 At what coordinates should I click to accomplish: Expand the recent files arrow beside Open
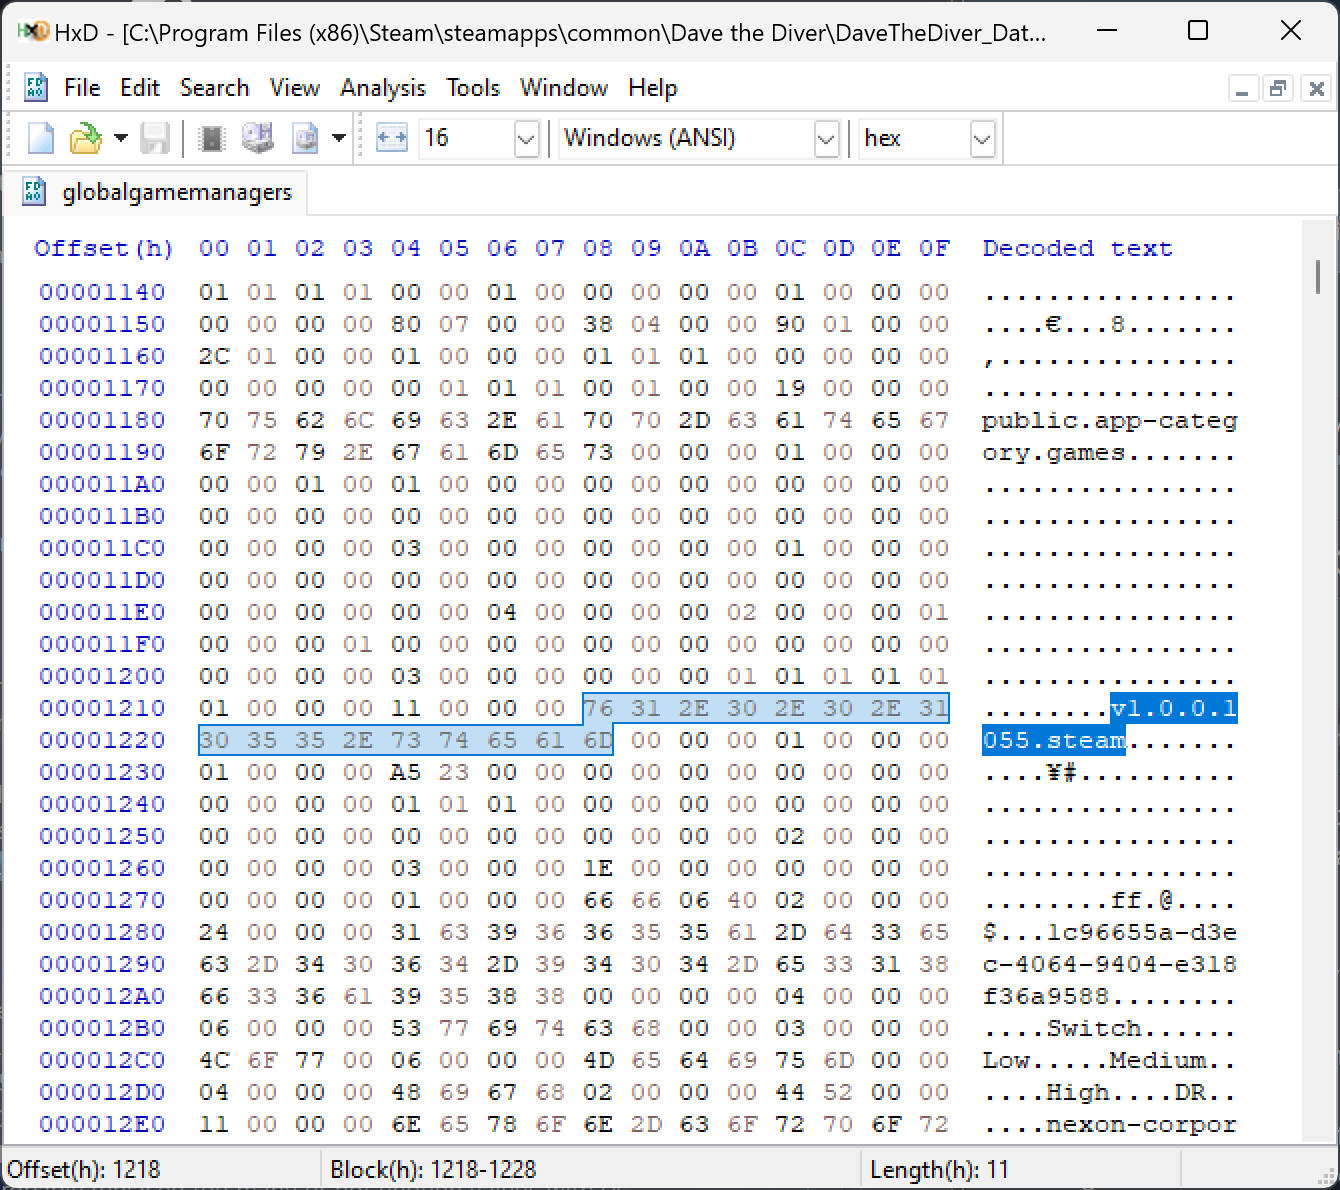click(121, 138)
